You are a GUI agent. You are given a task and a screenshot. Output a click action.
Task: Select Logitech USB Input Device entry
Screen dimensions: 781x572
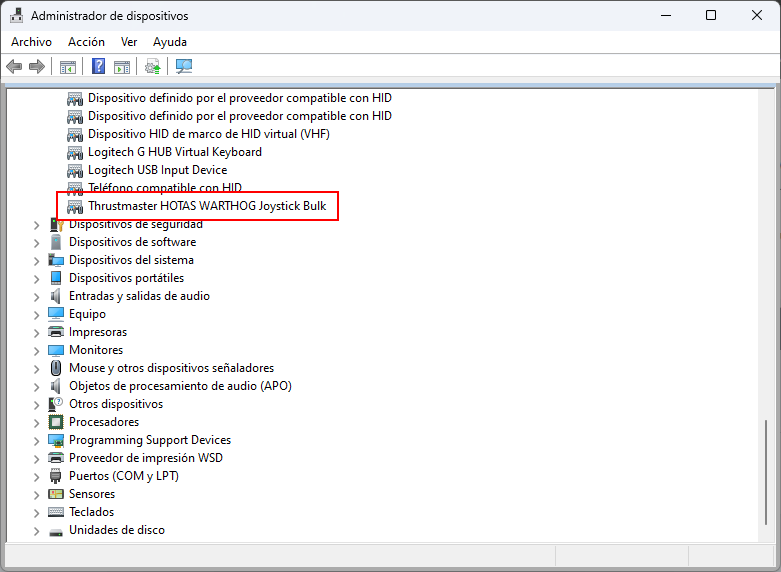click(x=157, y=170)
